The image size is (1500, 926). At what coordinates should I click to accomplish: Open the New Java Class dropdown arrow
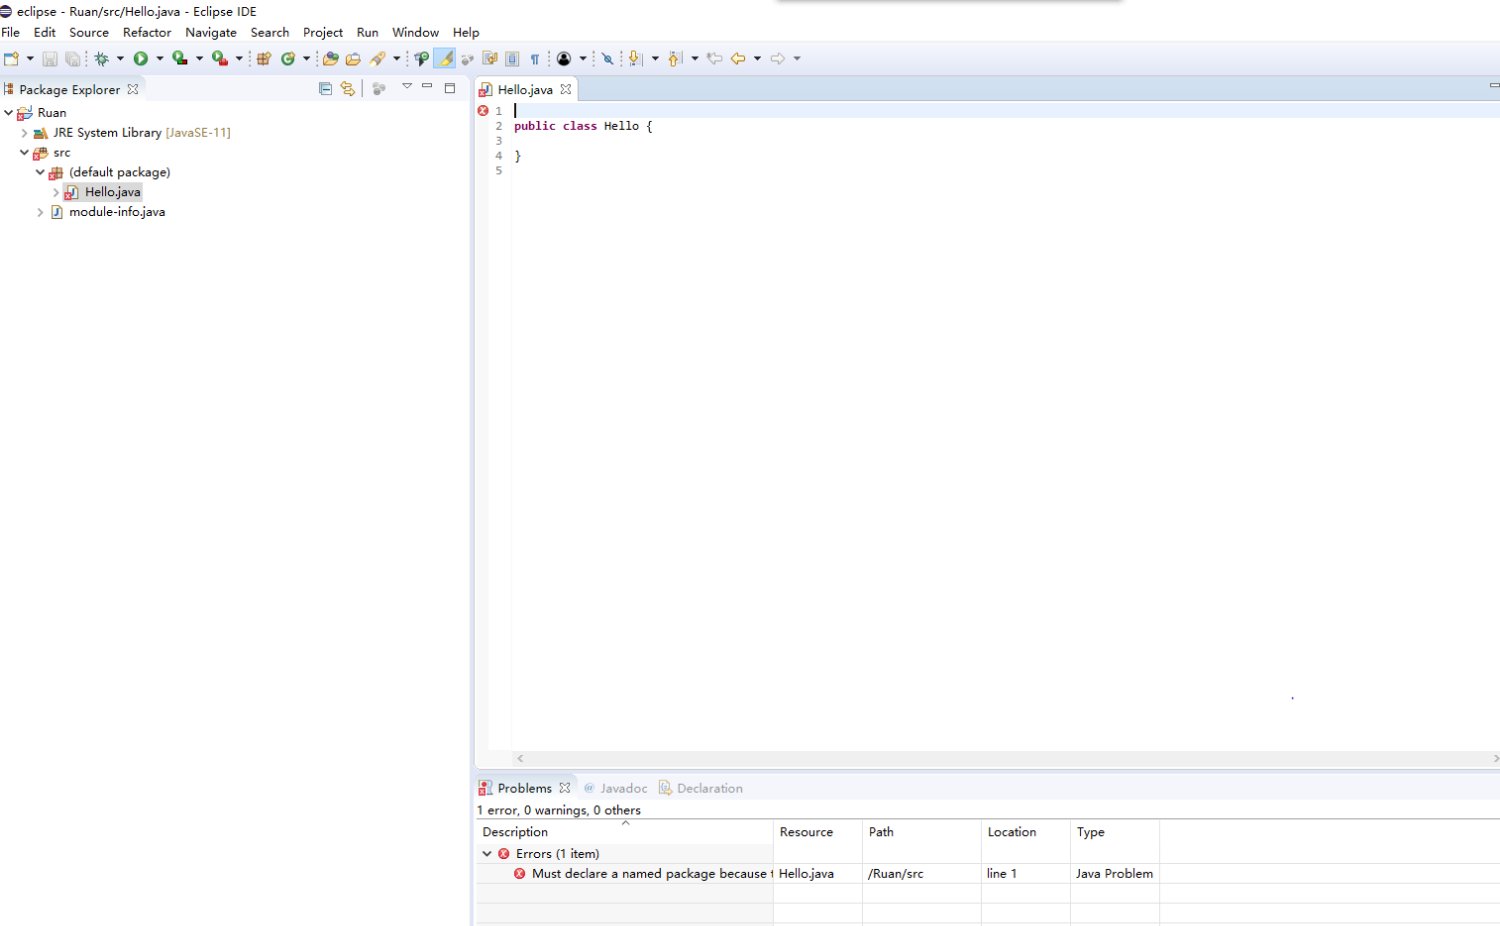[307, 59]
